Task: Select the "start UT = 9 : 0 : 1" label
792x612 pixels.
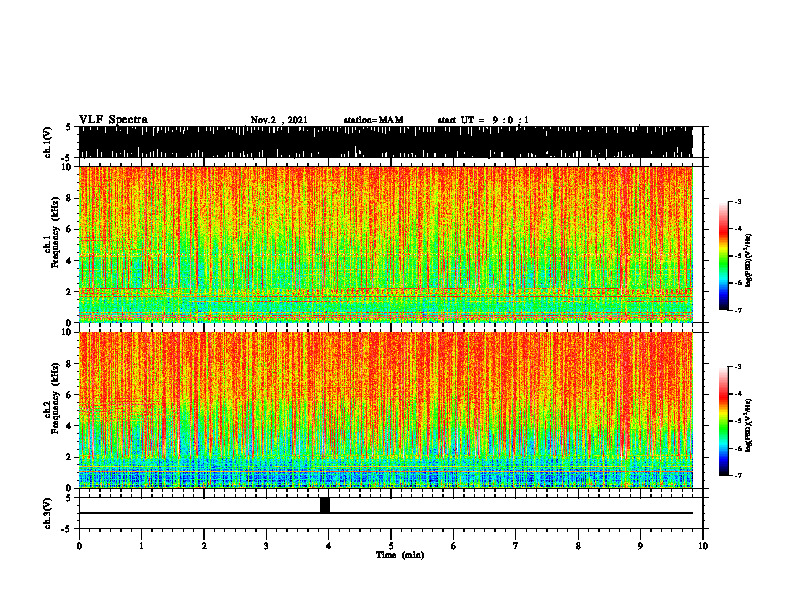Action: coord(483,120)
